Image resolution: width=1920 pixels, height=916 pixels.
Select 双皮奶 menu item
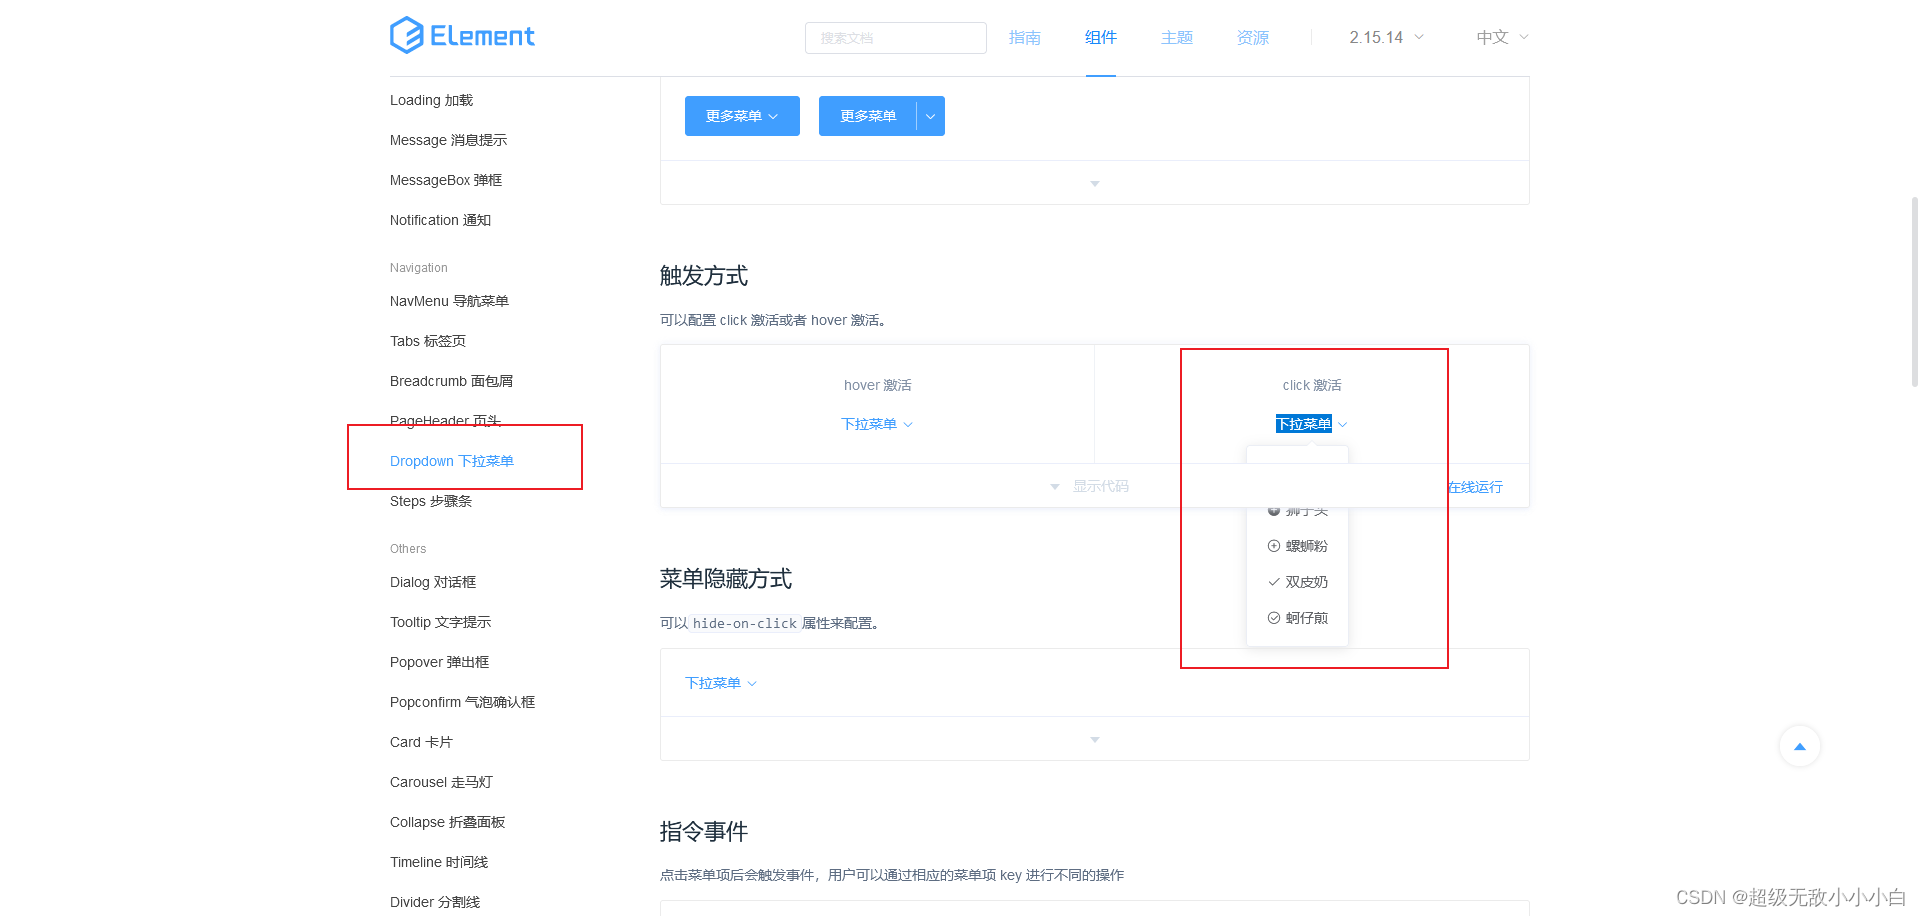pos(1298,582)
